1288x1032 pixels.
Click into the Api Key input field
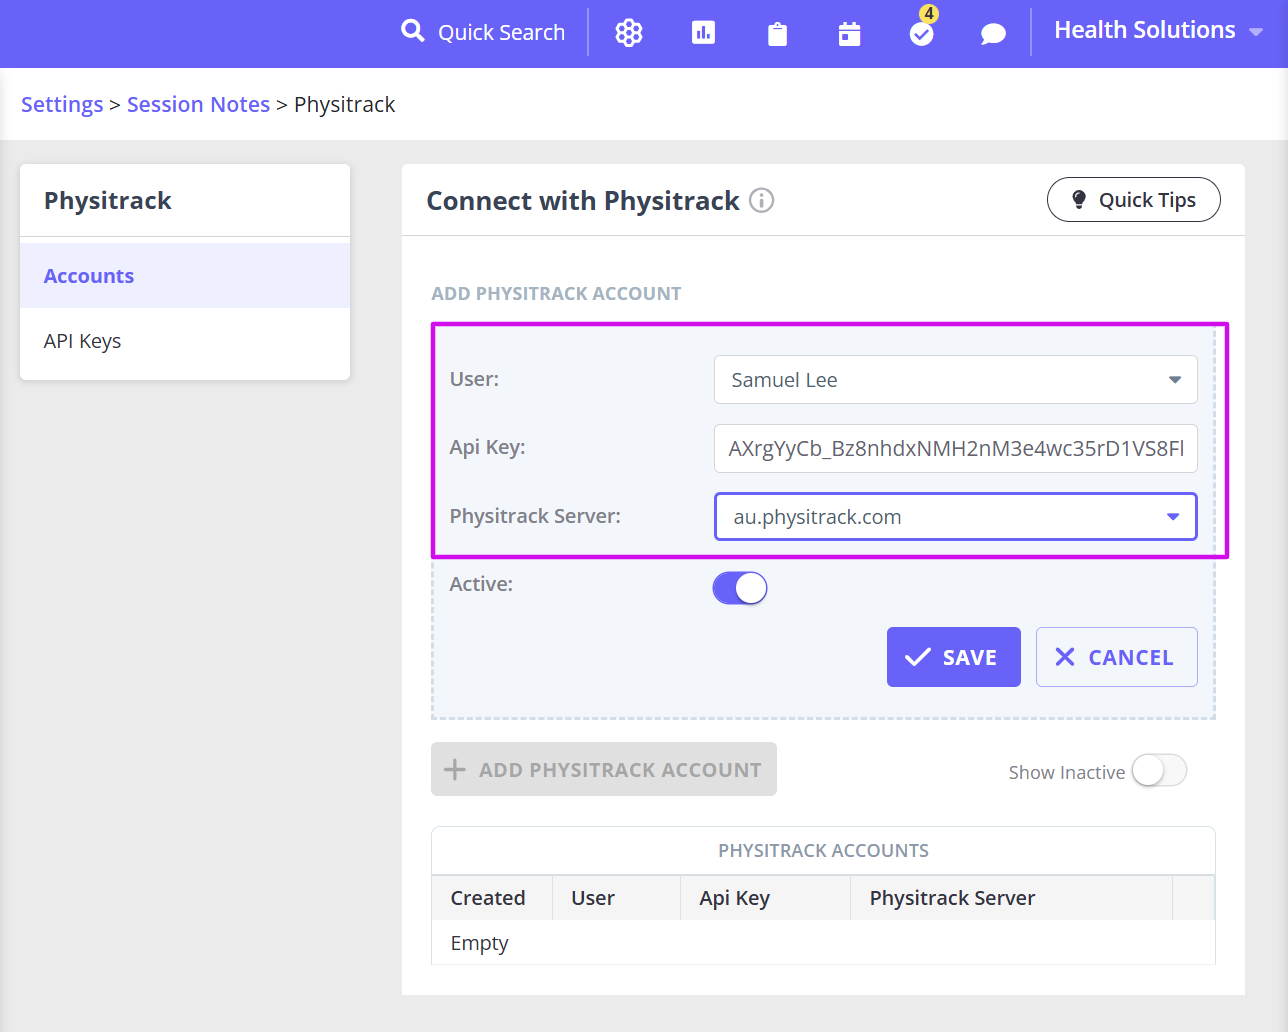(956, 448)
